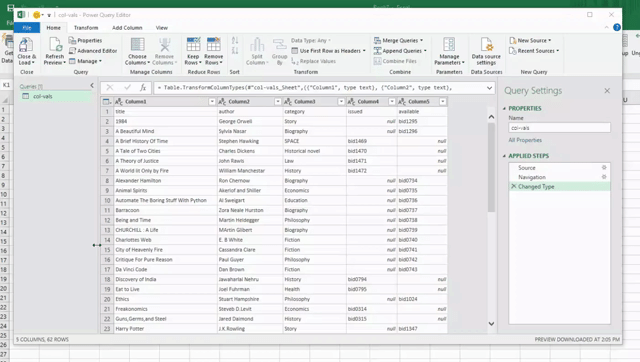Open the Merge Queries dropdown
Viewport: 640px width, 362px height.
[x=421, y=40]
